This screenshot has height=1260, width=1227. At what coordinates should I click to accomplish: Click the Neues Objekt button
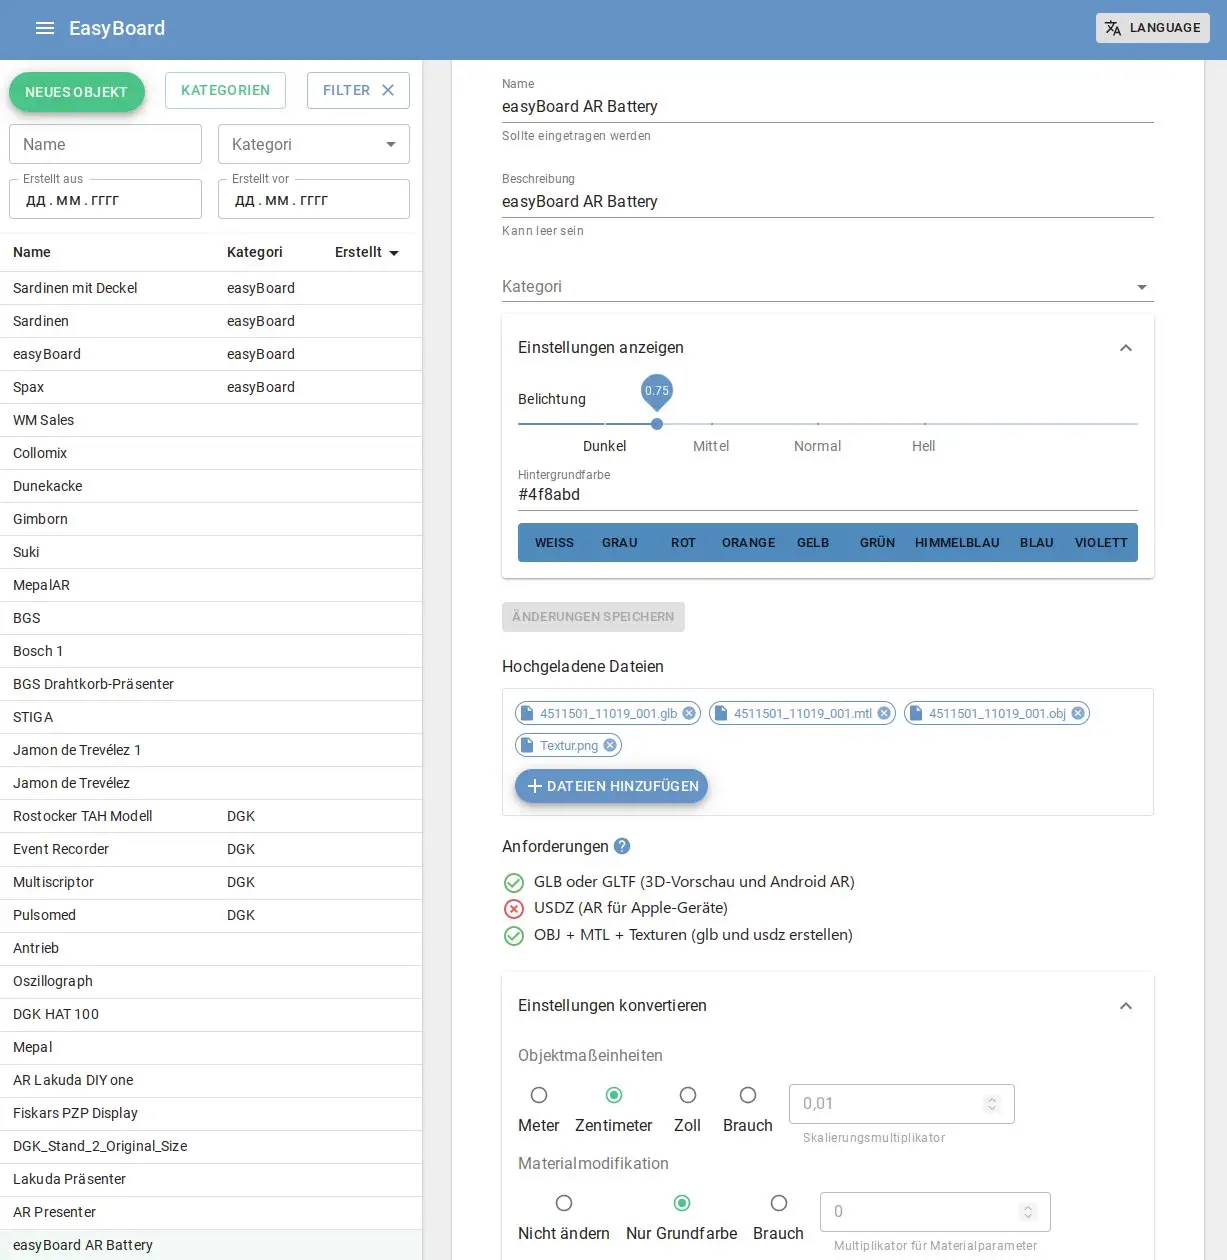[77, 92]
